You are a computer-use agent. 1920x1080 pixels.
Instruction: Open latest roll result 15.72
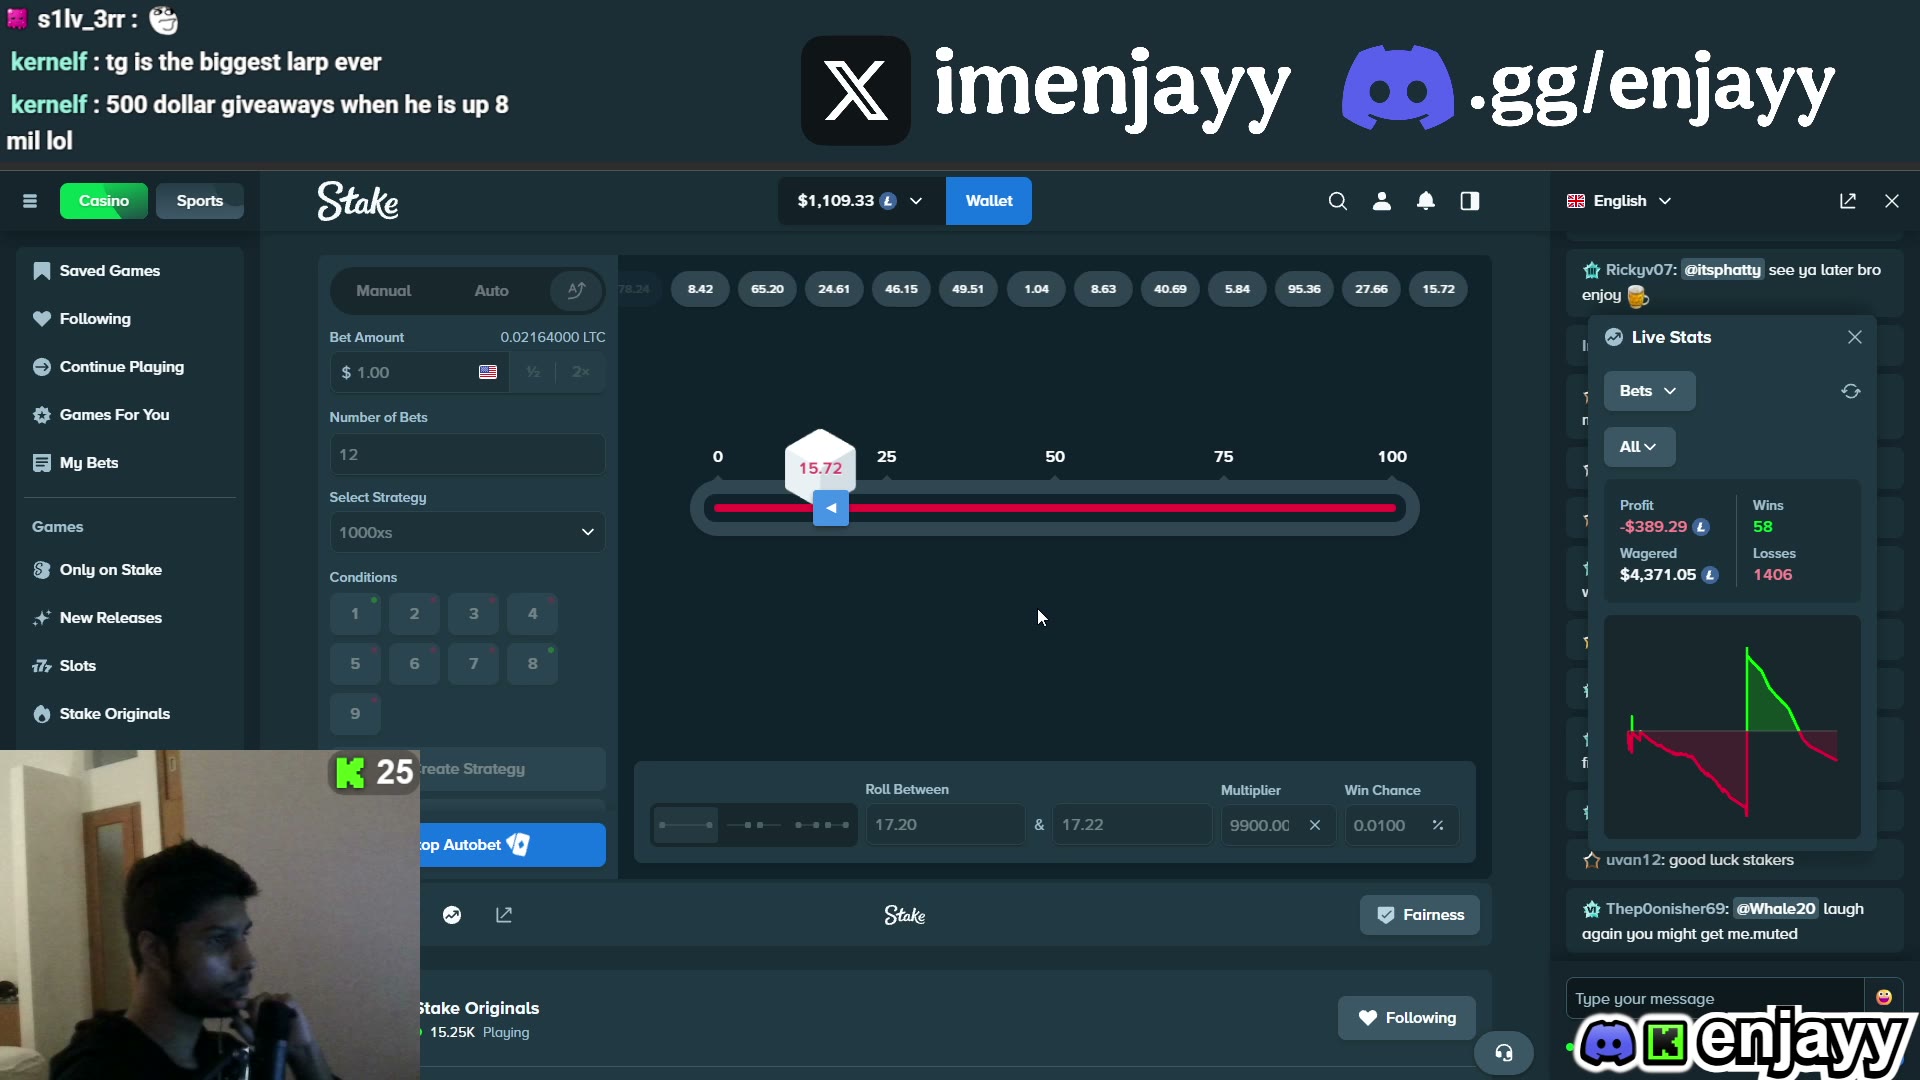[x=1438, y=289]
